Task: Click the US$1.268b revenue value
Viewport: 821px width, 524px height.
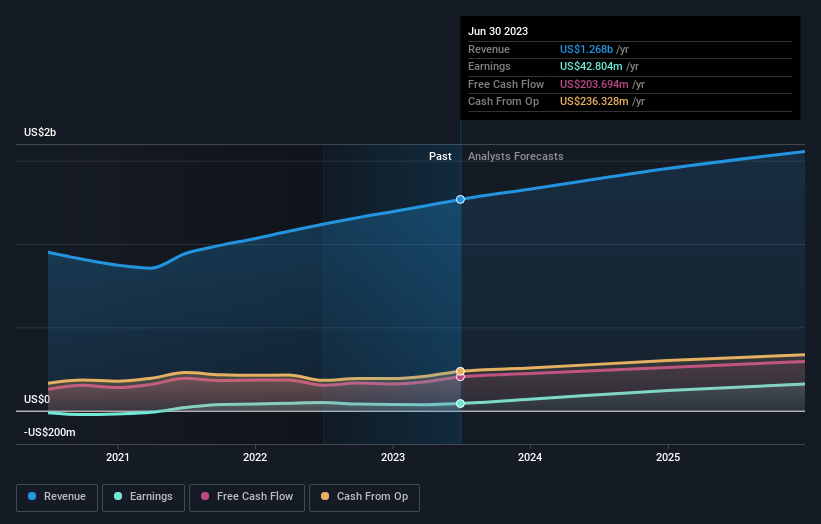Action: [x=586, y=49]
